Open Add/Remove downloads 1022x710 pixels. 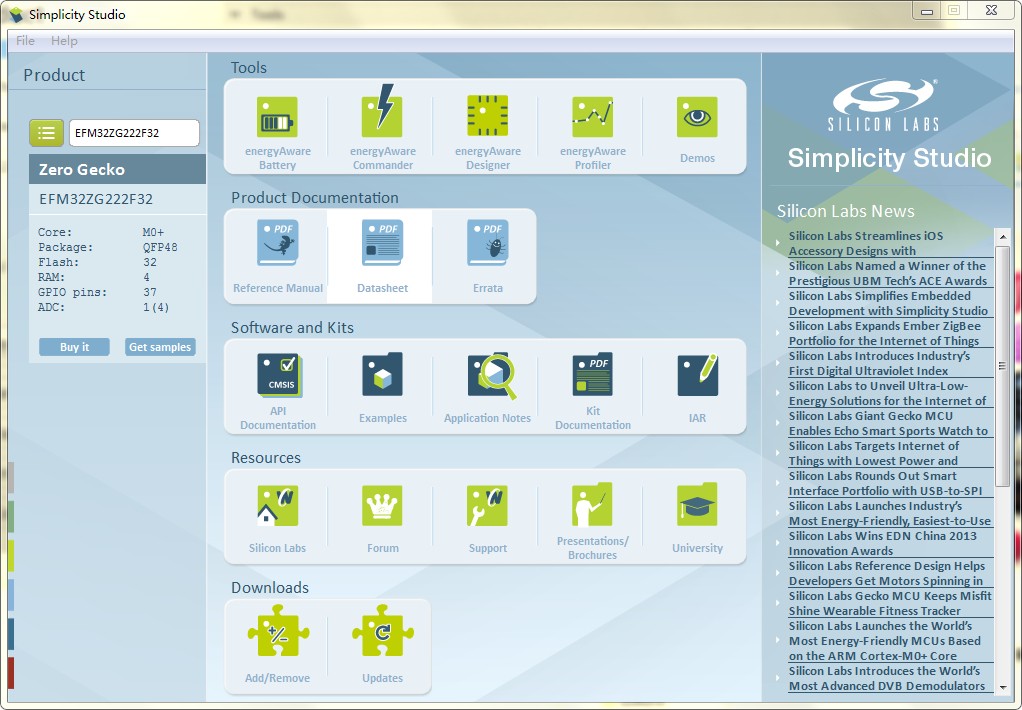coord(278,643)
